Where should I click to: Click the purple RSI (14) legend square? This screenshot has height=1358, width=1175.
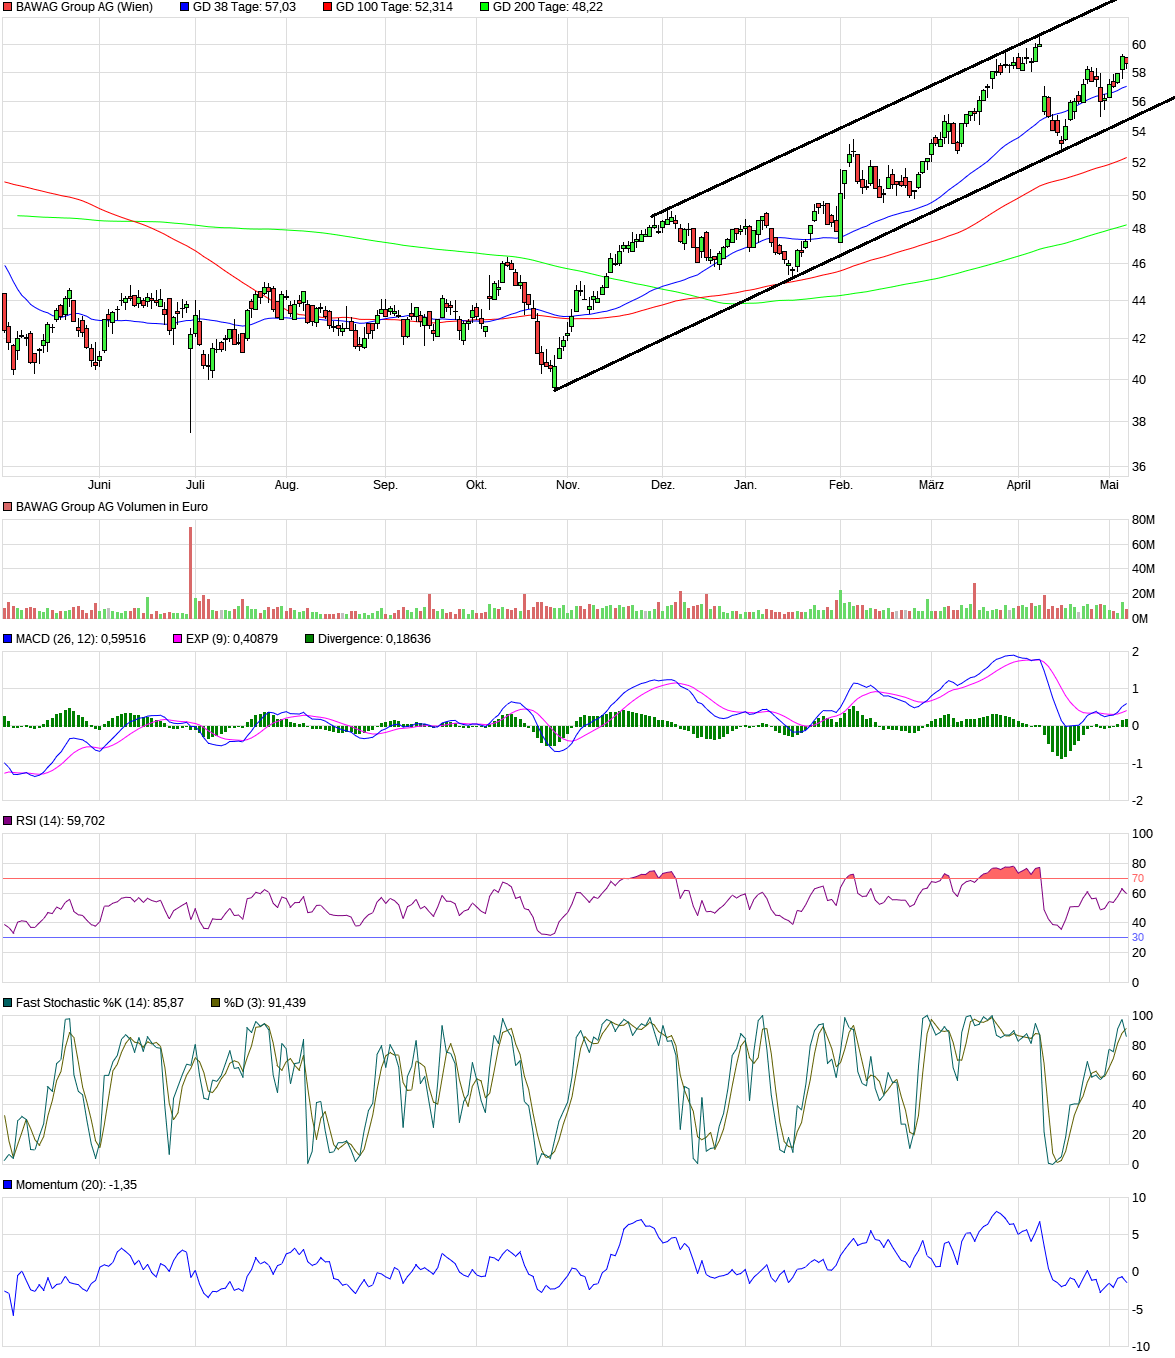point(8,821)
